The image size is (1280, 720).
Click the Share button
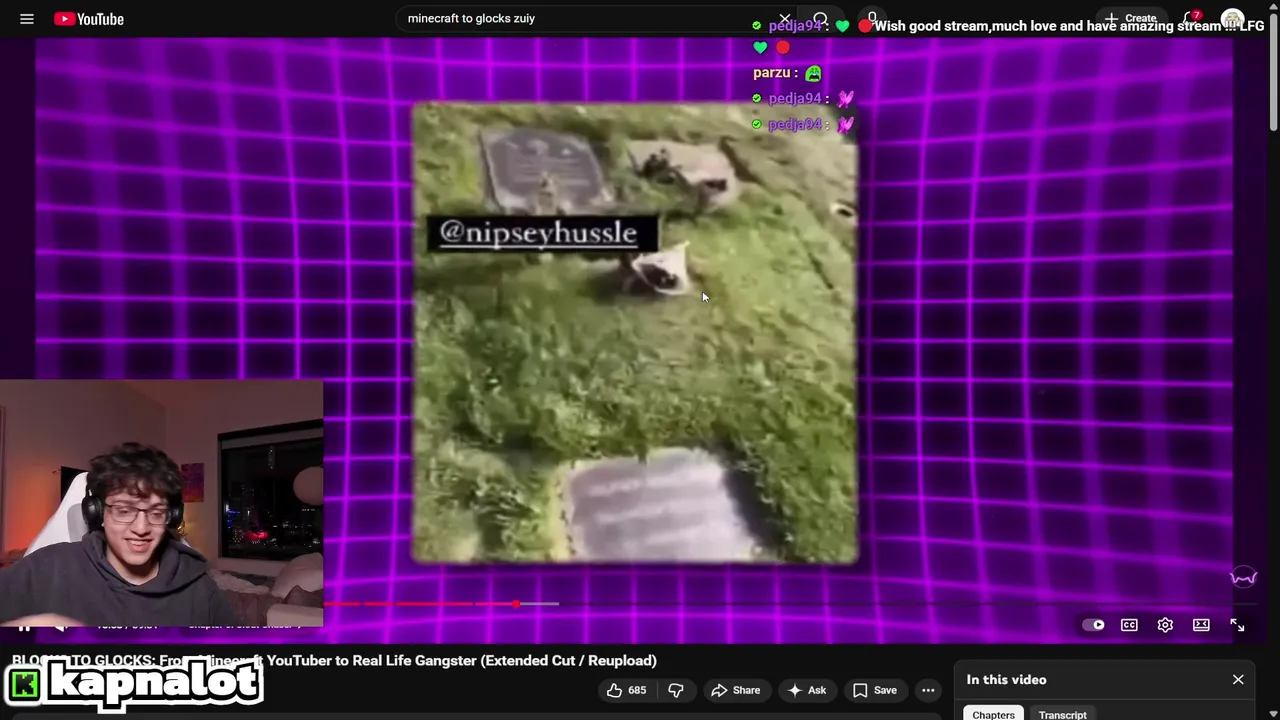click(735, 690)
